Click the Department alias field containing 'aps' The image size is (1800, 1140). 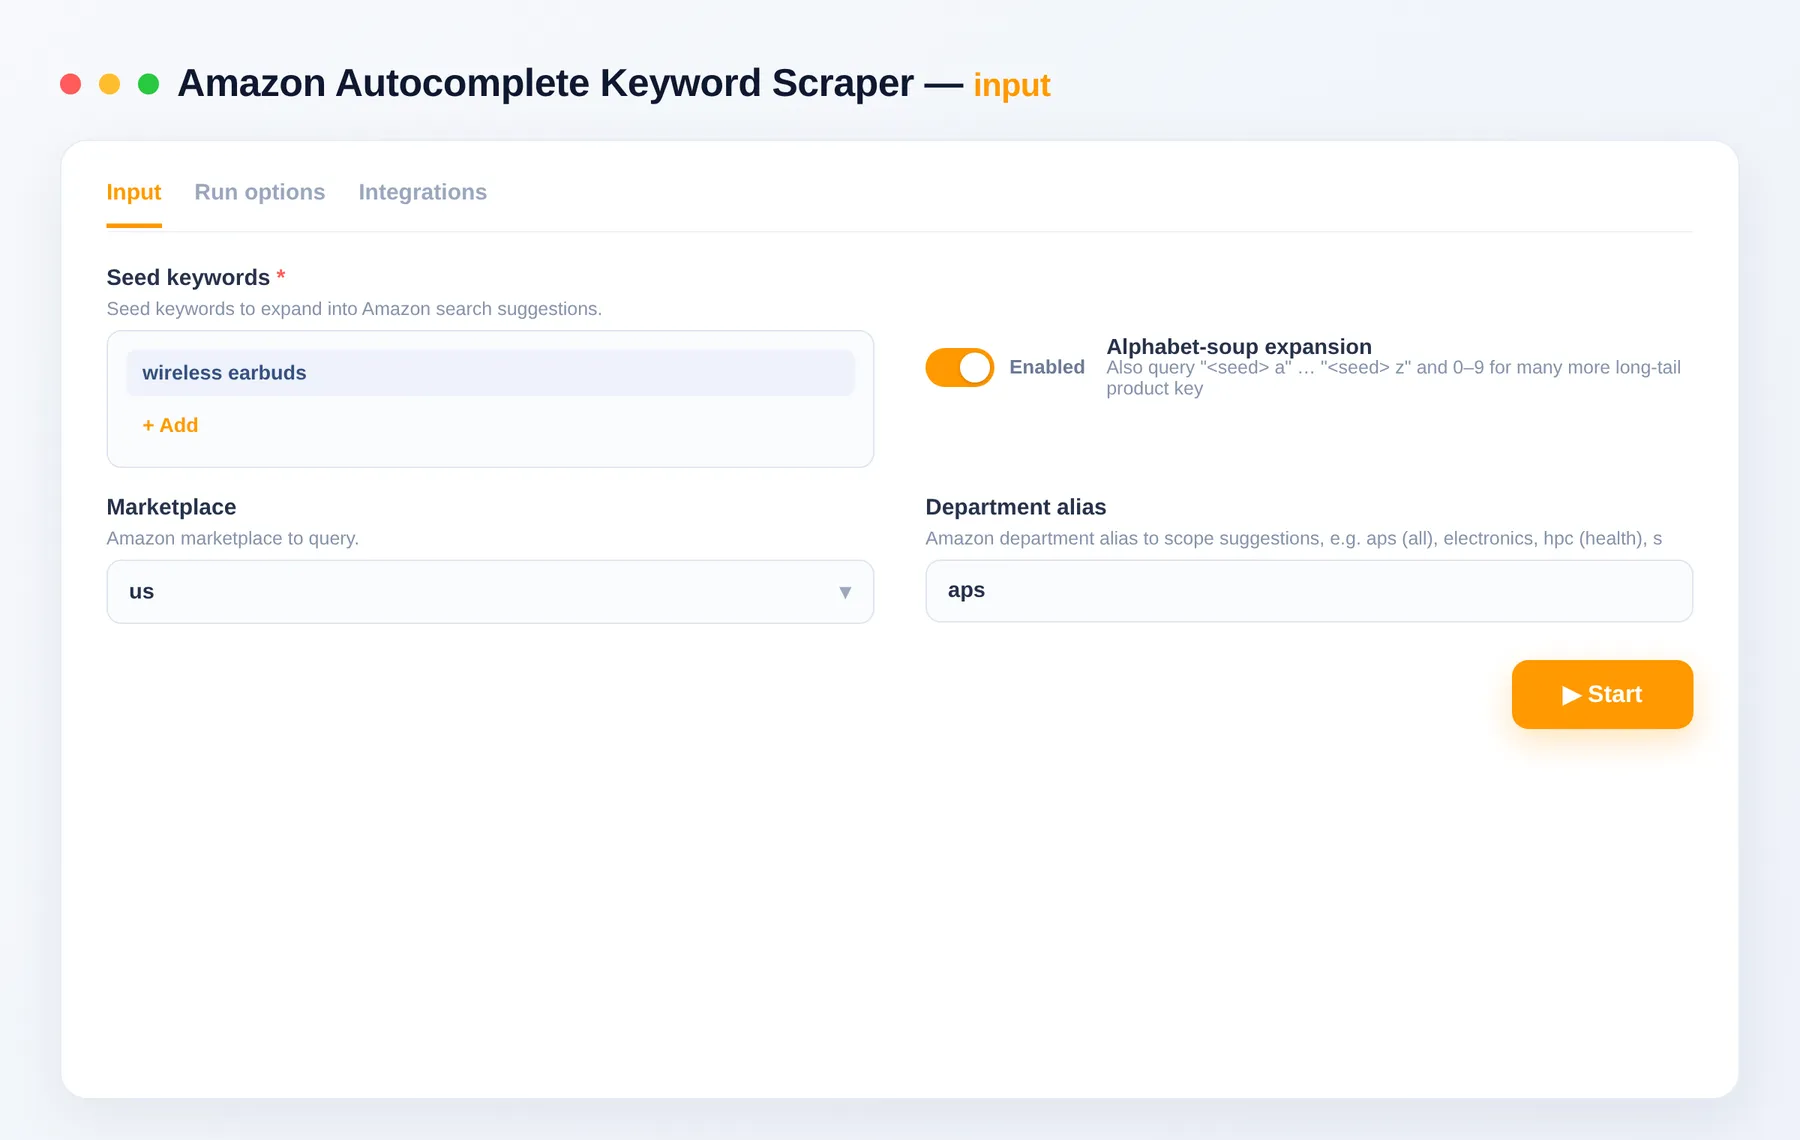point(1309,591)
